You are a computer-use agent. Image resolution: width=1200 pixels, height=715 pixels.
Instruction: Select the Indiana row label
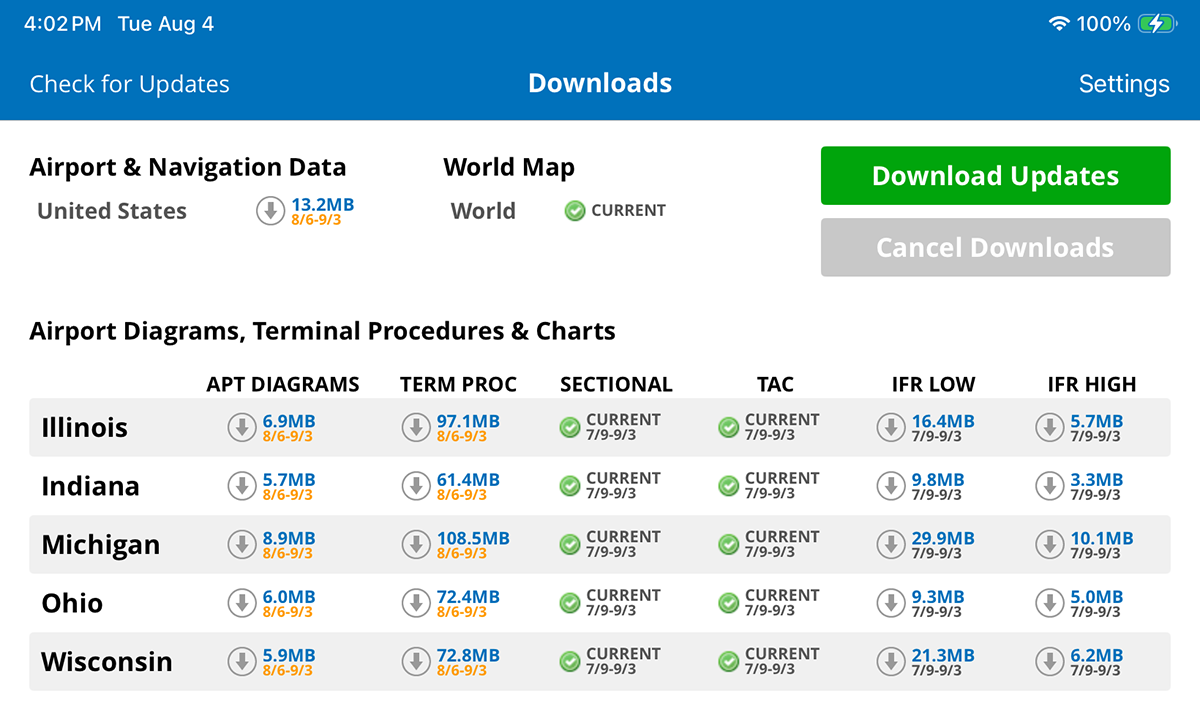(90, 487)
